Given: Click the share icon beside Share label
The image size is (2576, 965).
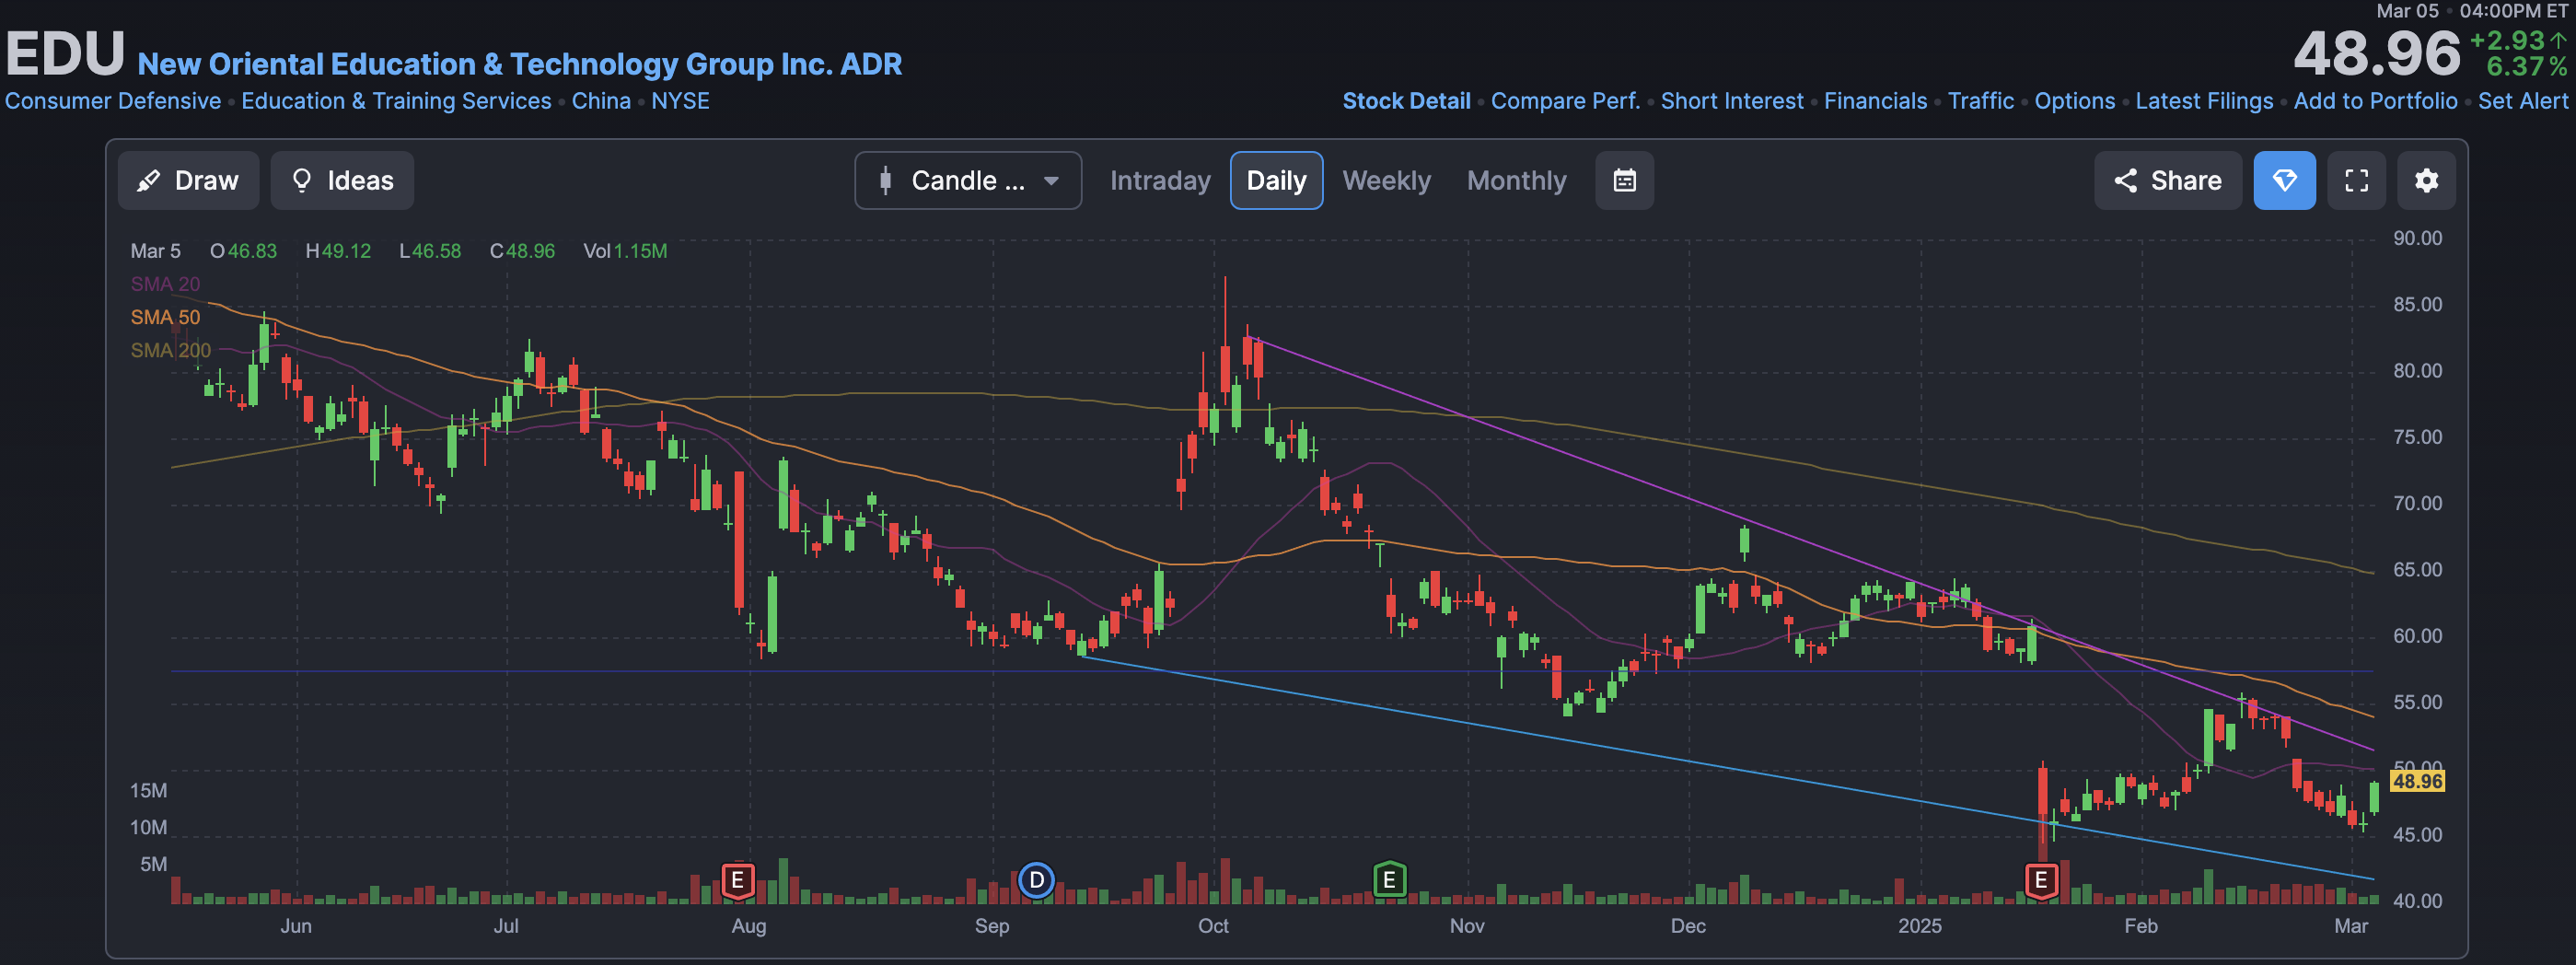Looking at the screenshot, I should 2125,180.
